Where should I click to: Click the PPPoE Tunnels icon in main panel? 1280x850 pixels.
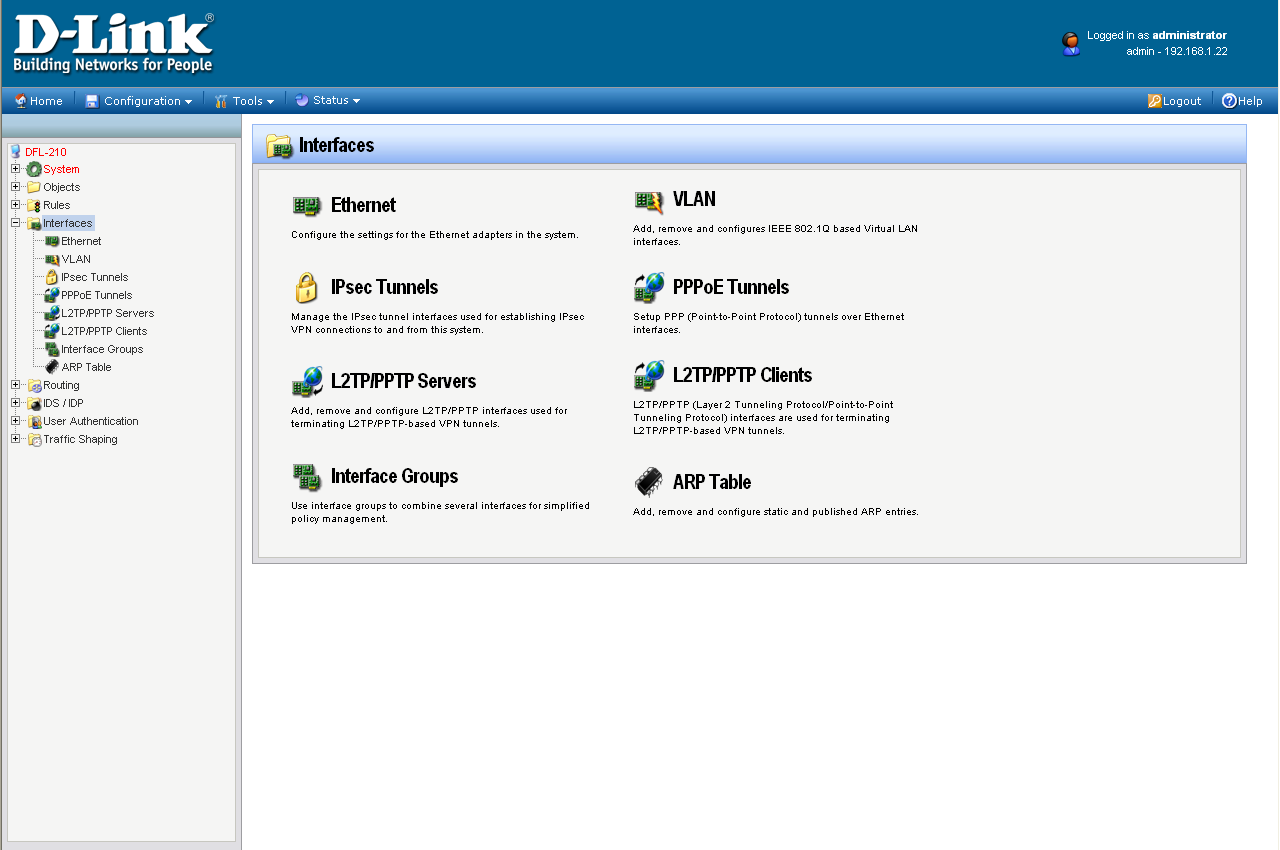[648, 288]
